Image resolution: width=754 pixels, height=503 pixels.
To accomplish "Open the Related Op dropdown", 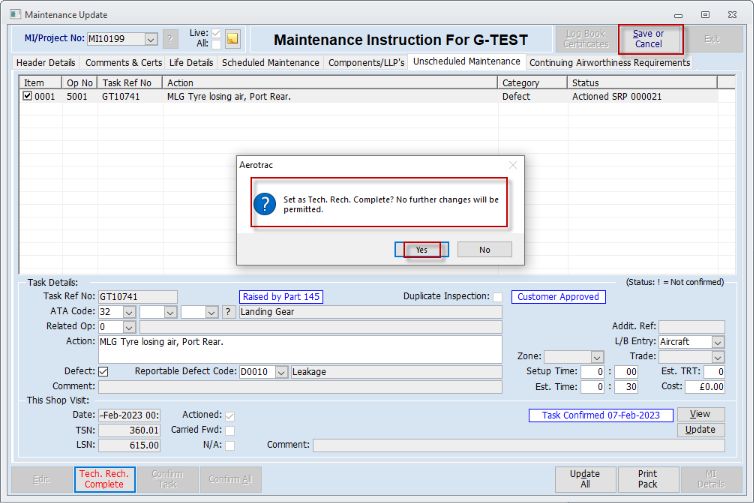I will 129,327.
